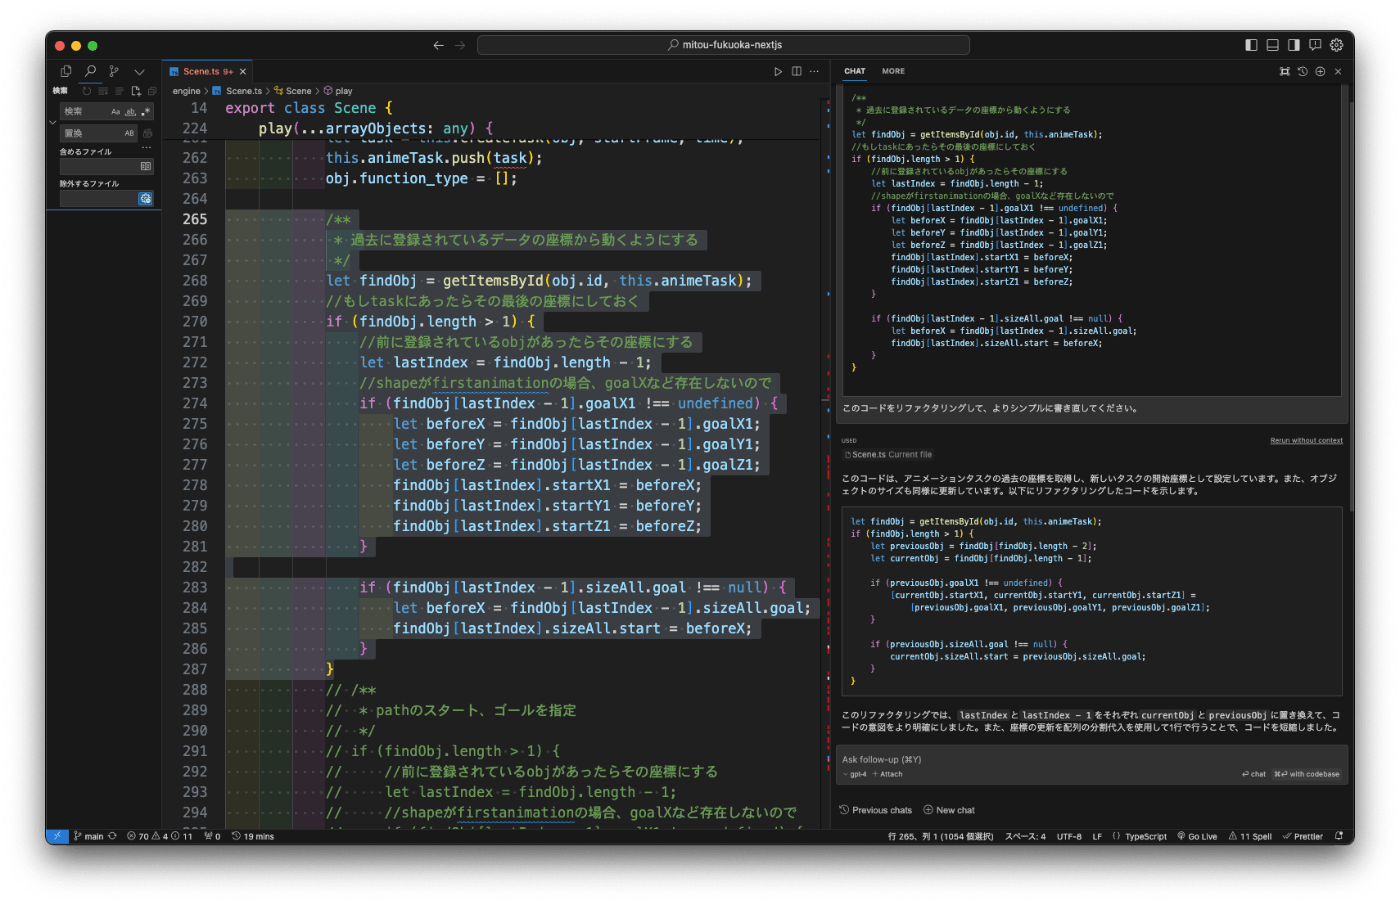This screenshot has height=905, width=1400.
Task: Open Previous chats
Action: 876,810
